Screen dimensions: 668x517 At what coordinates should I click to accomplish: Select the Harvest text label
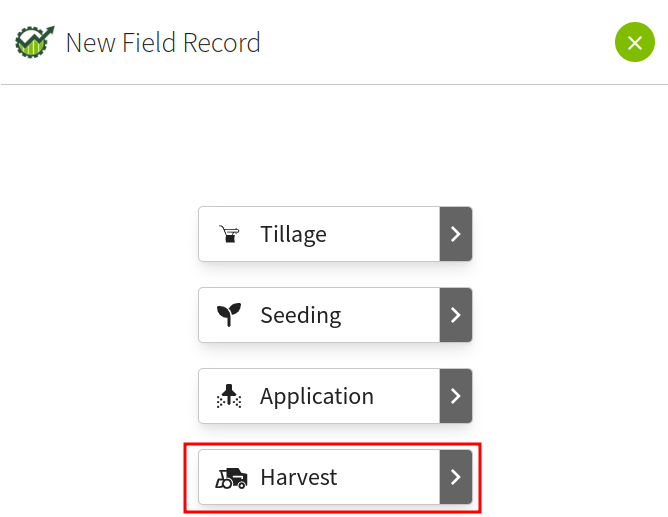(298, 477)
